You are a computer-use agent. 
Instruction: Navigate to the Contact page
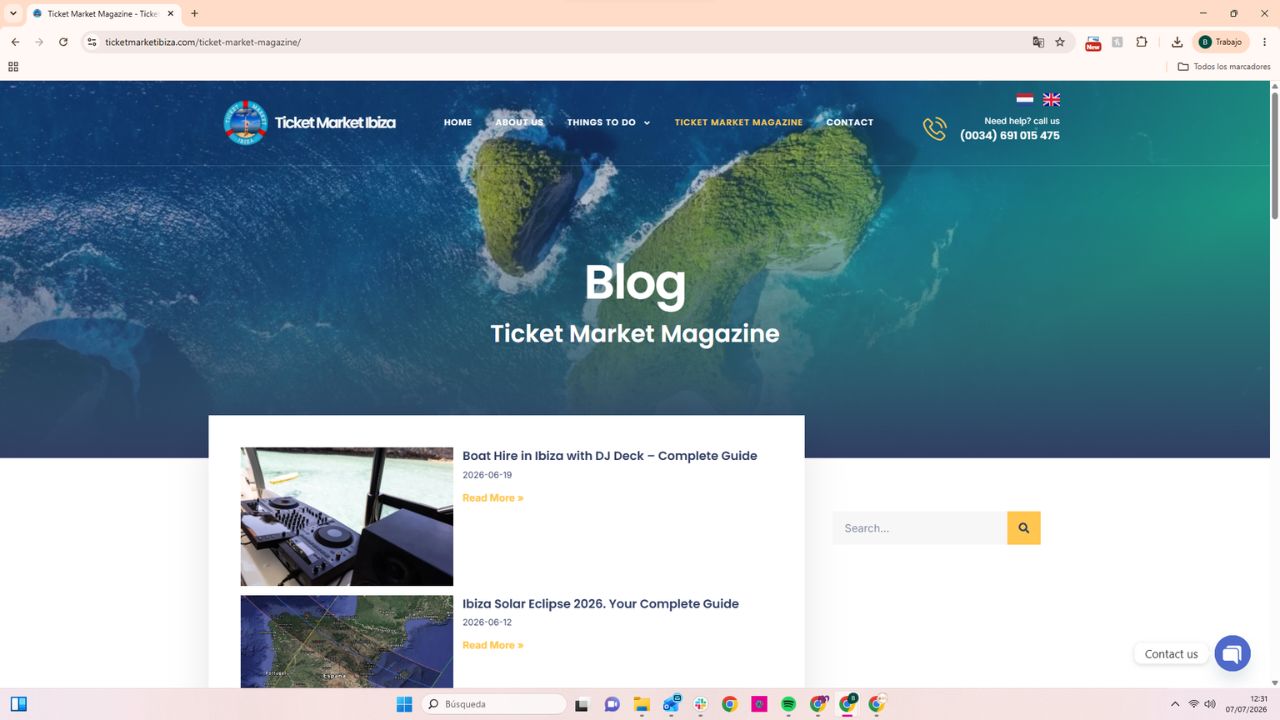pos(850,123)
